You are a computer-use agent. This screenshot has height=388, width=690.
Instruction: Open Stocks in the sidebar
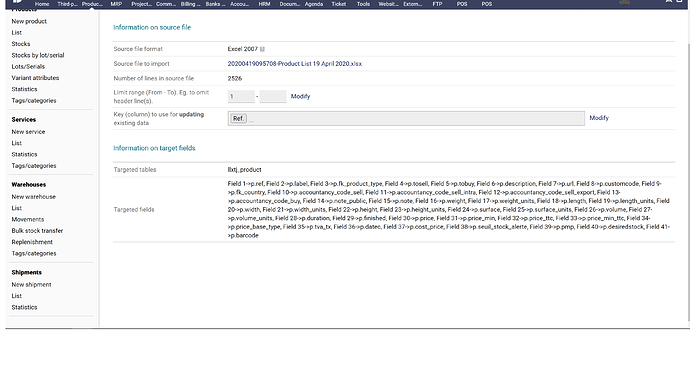pyautogui.click(x=21, y=44)
